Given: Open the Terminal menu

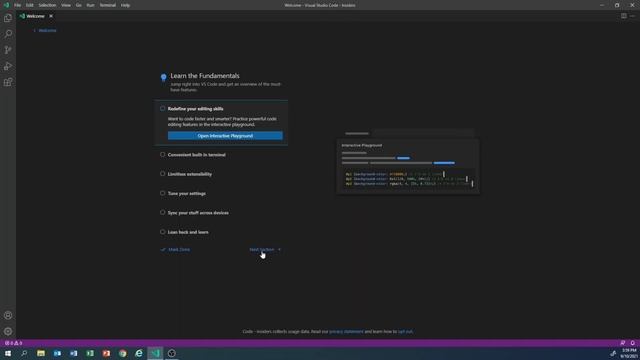Looking at the screenshot, I should pos(108,5).
